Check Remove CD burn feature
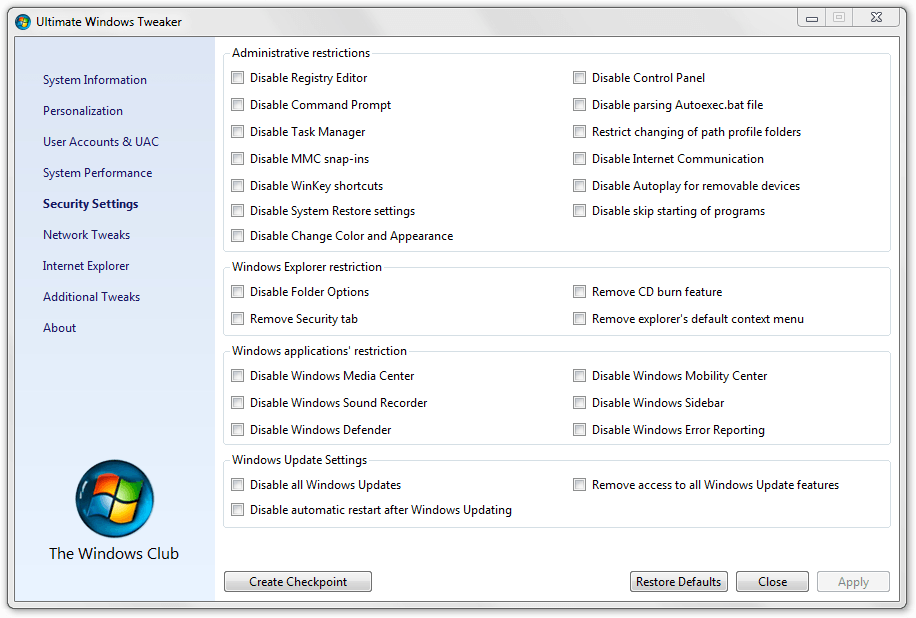 (579, 291)
